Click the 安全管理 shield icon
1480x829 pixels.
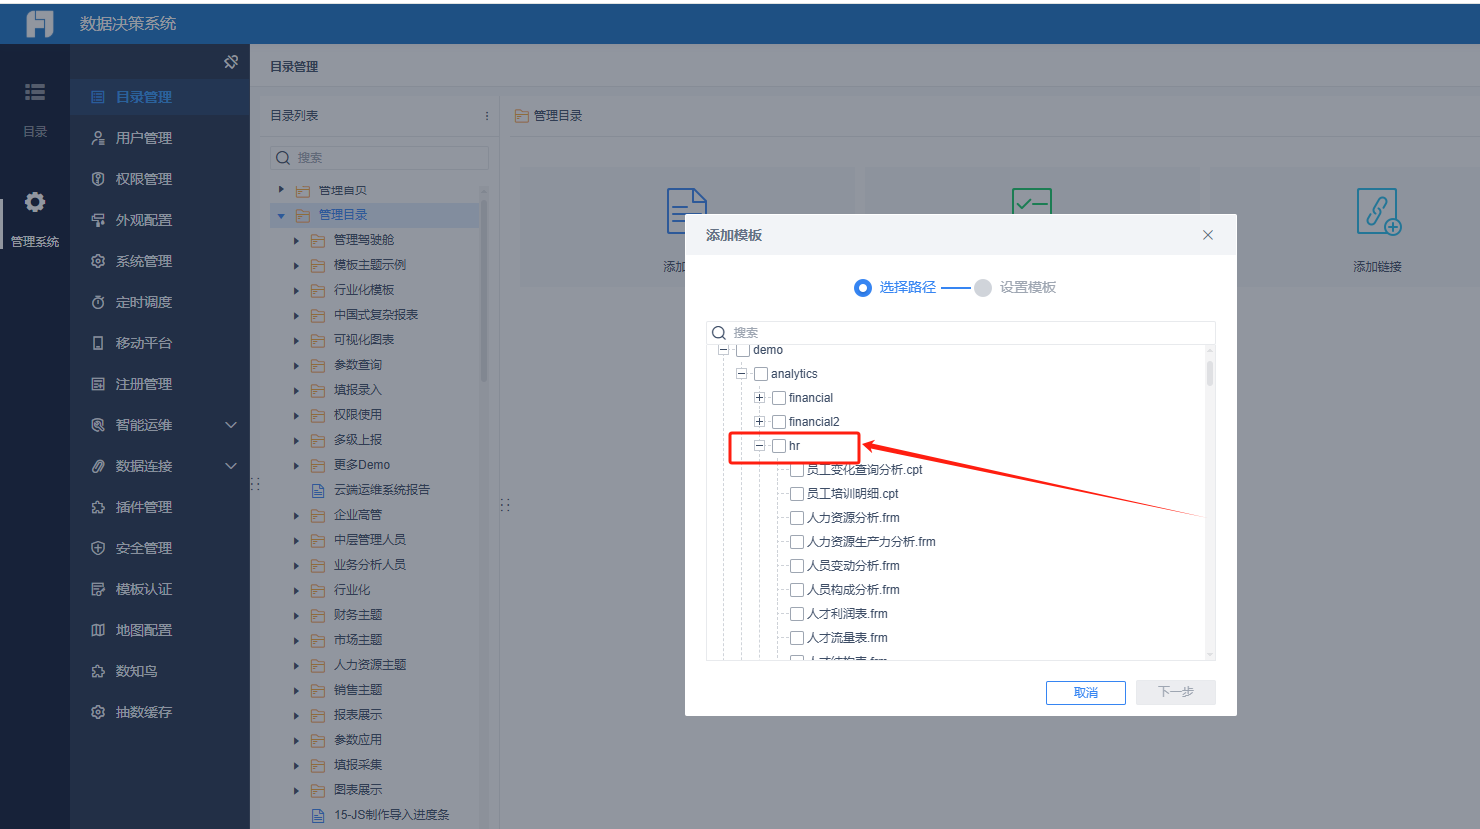click(x=98, y=548)
